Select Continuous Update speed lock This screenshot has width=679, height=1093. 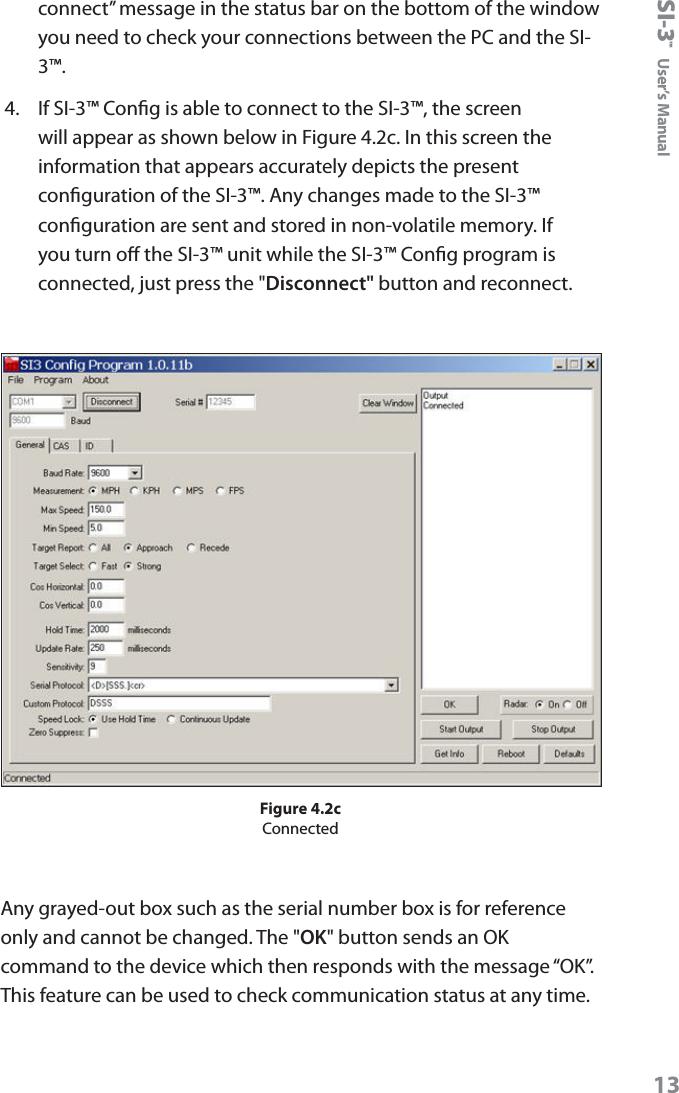171,719
